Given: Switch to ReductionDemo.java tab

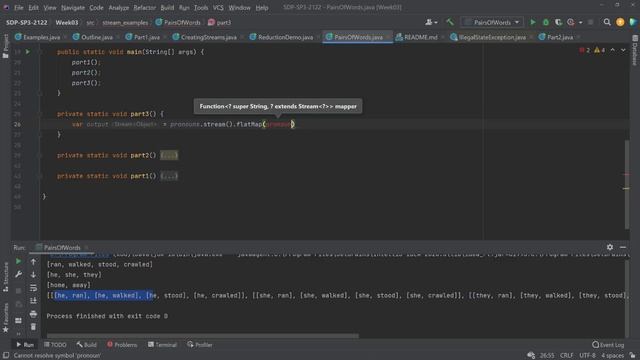Looking at the screenshot, I should [282, 37].
